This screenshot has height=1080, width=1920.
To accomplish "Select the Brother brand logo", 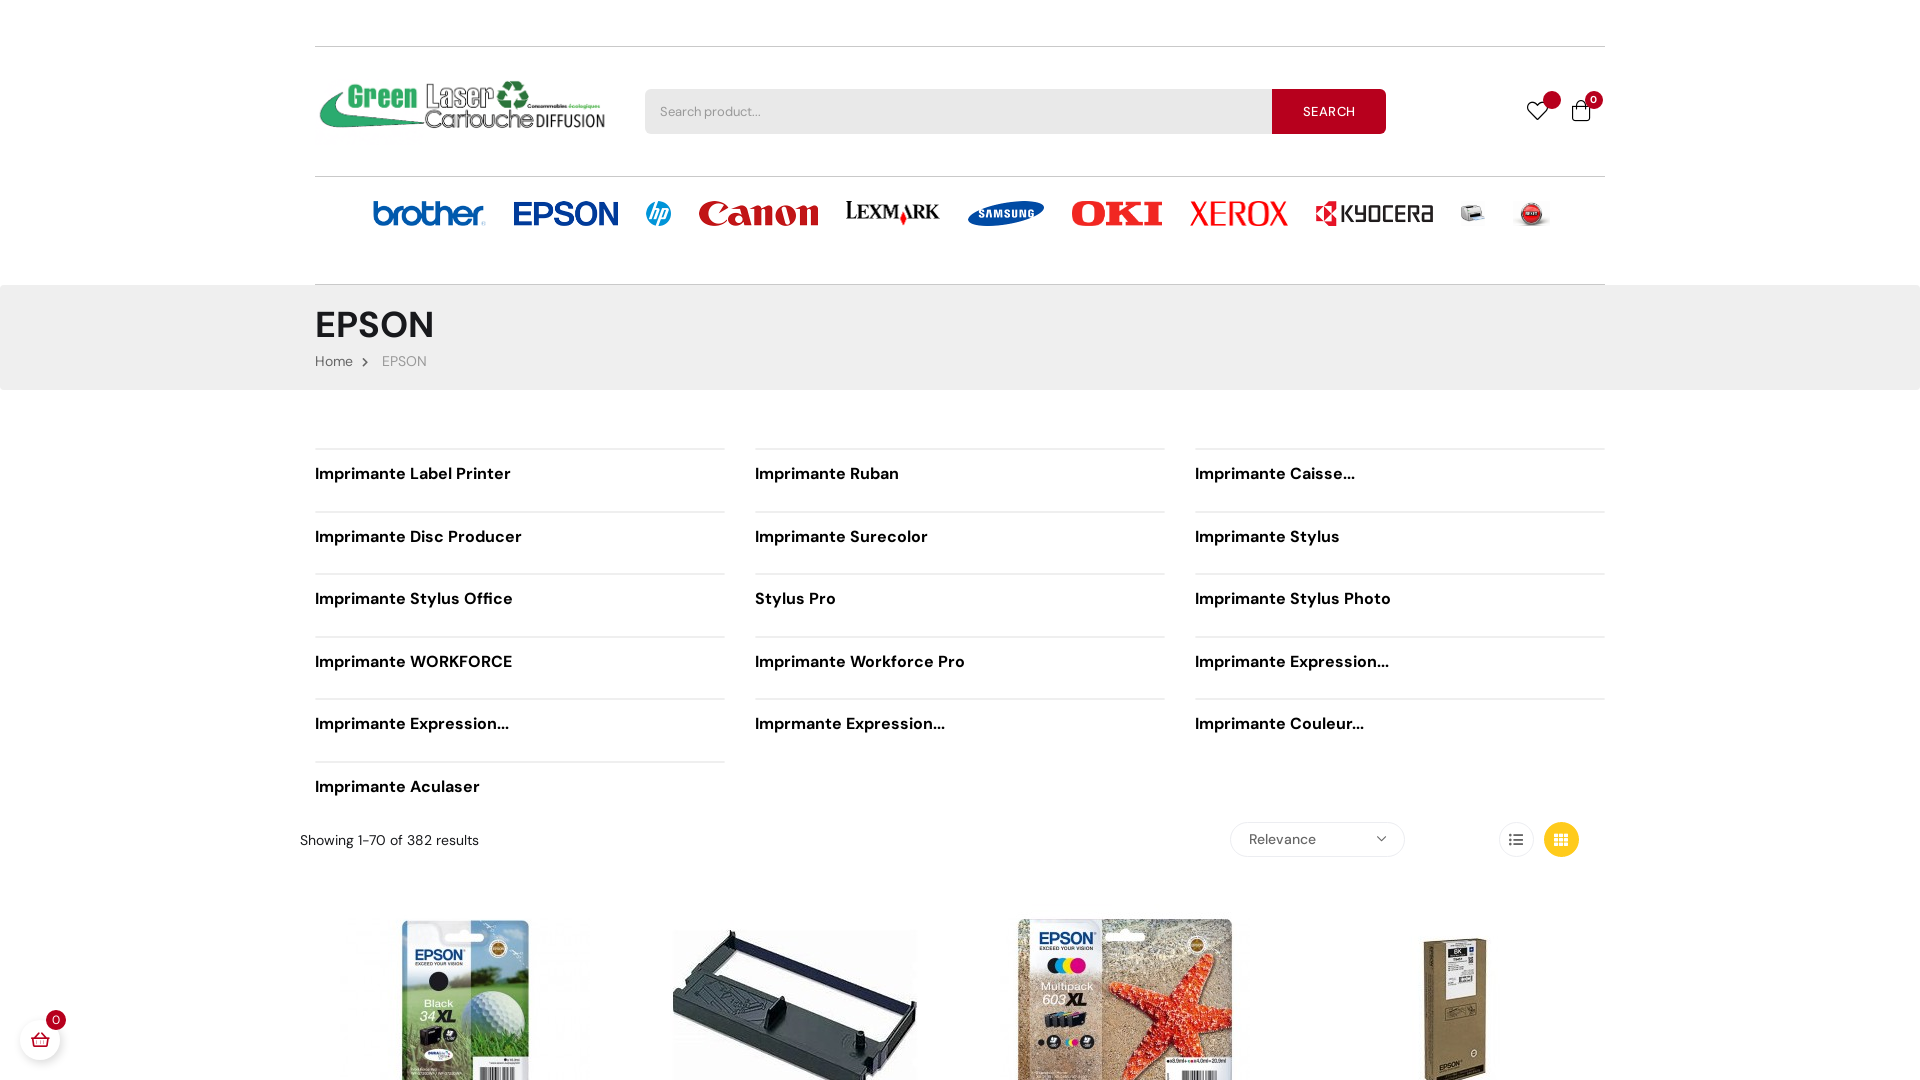I will pyautogui.click(x=428, y=213).
